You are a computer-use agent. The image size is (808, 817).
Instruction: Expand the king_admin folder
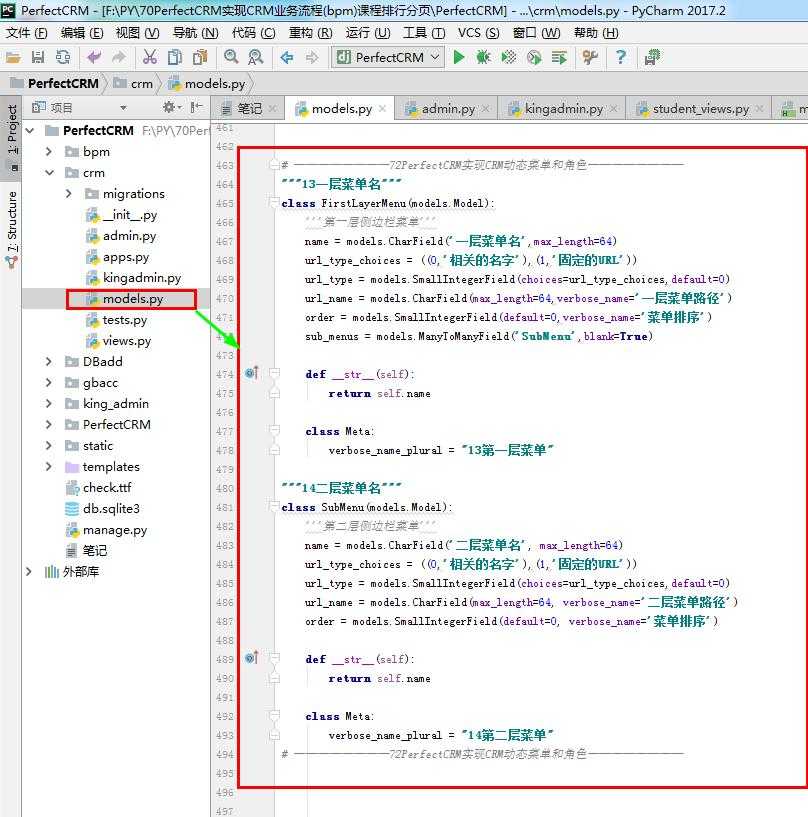coord(48,404)
